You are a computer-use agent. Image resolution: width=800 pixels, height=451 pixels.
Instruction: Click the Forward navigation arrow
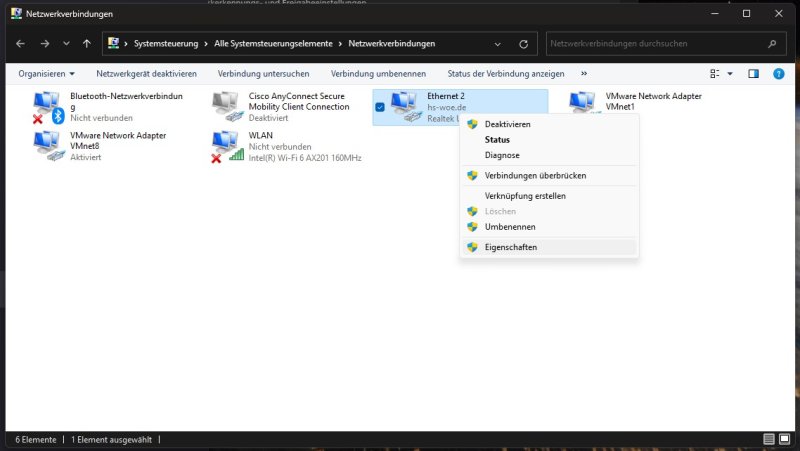pos(45,44)
